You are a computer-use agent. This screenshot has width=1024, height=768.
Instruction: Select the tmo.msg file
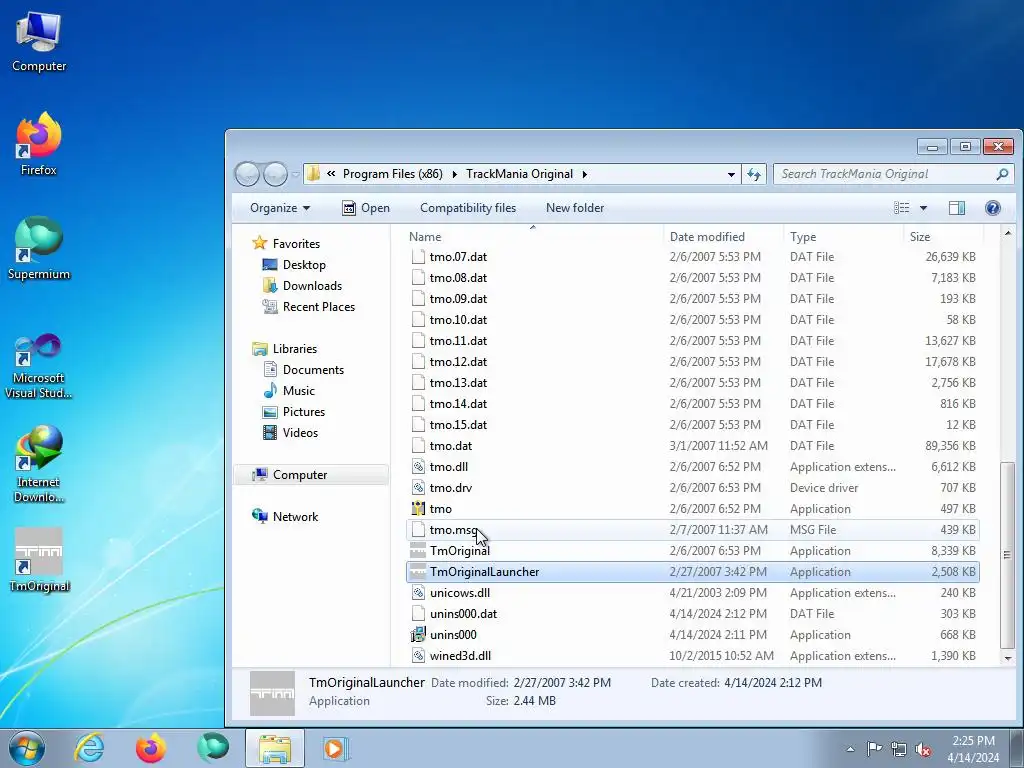coord(693,530)
